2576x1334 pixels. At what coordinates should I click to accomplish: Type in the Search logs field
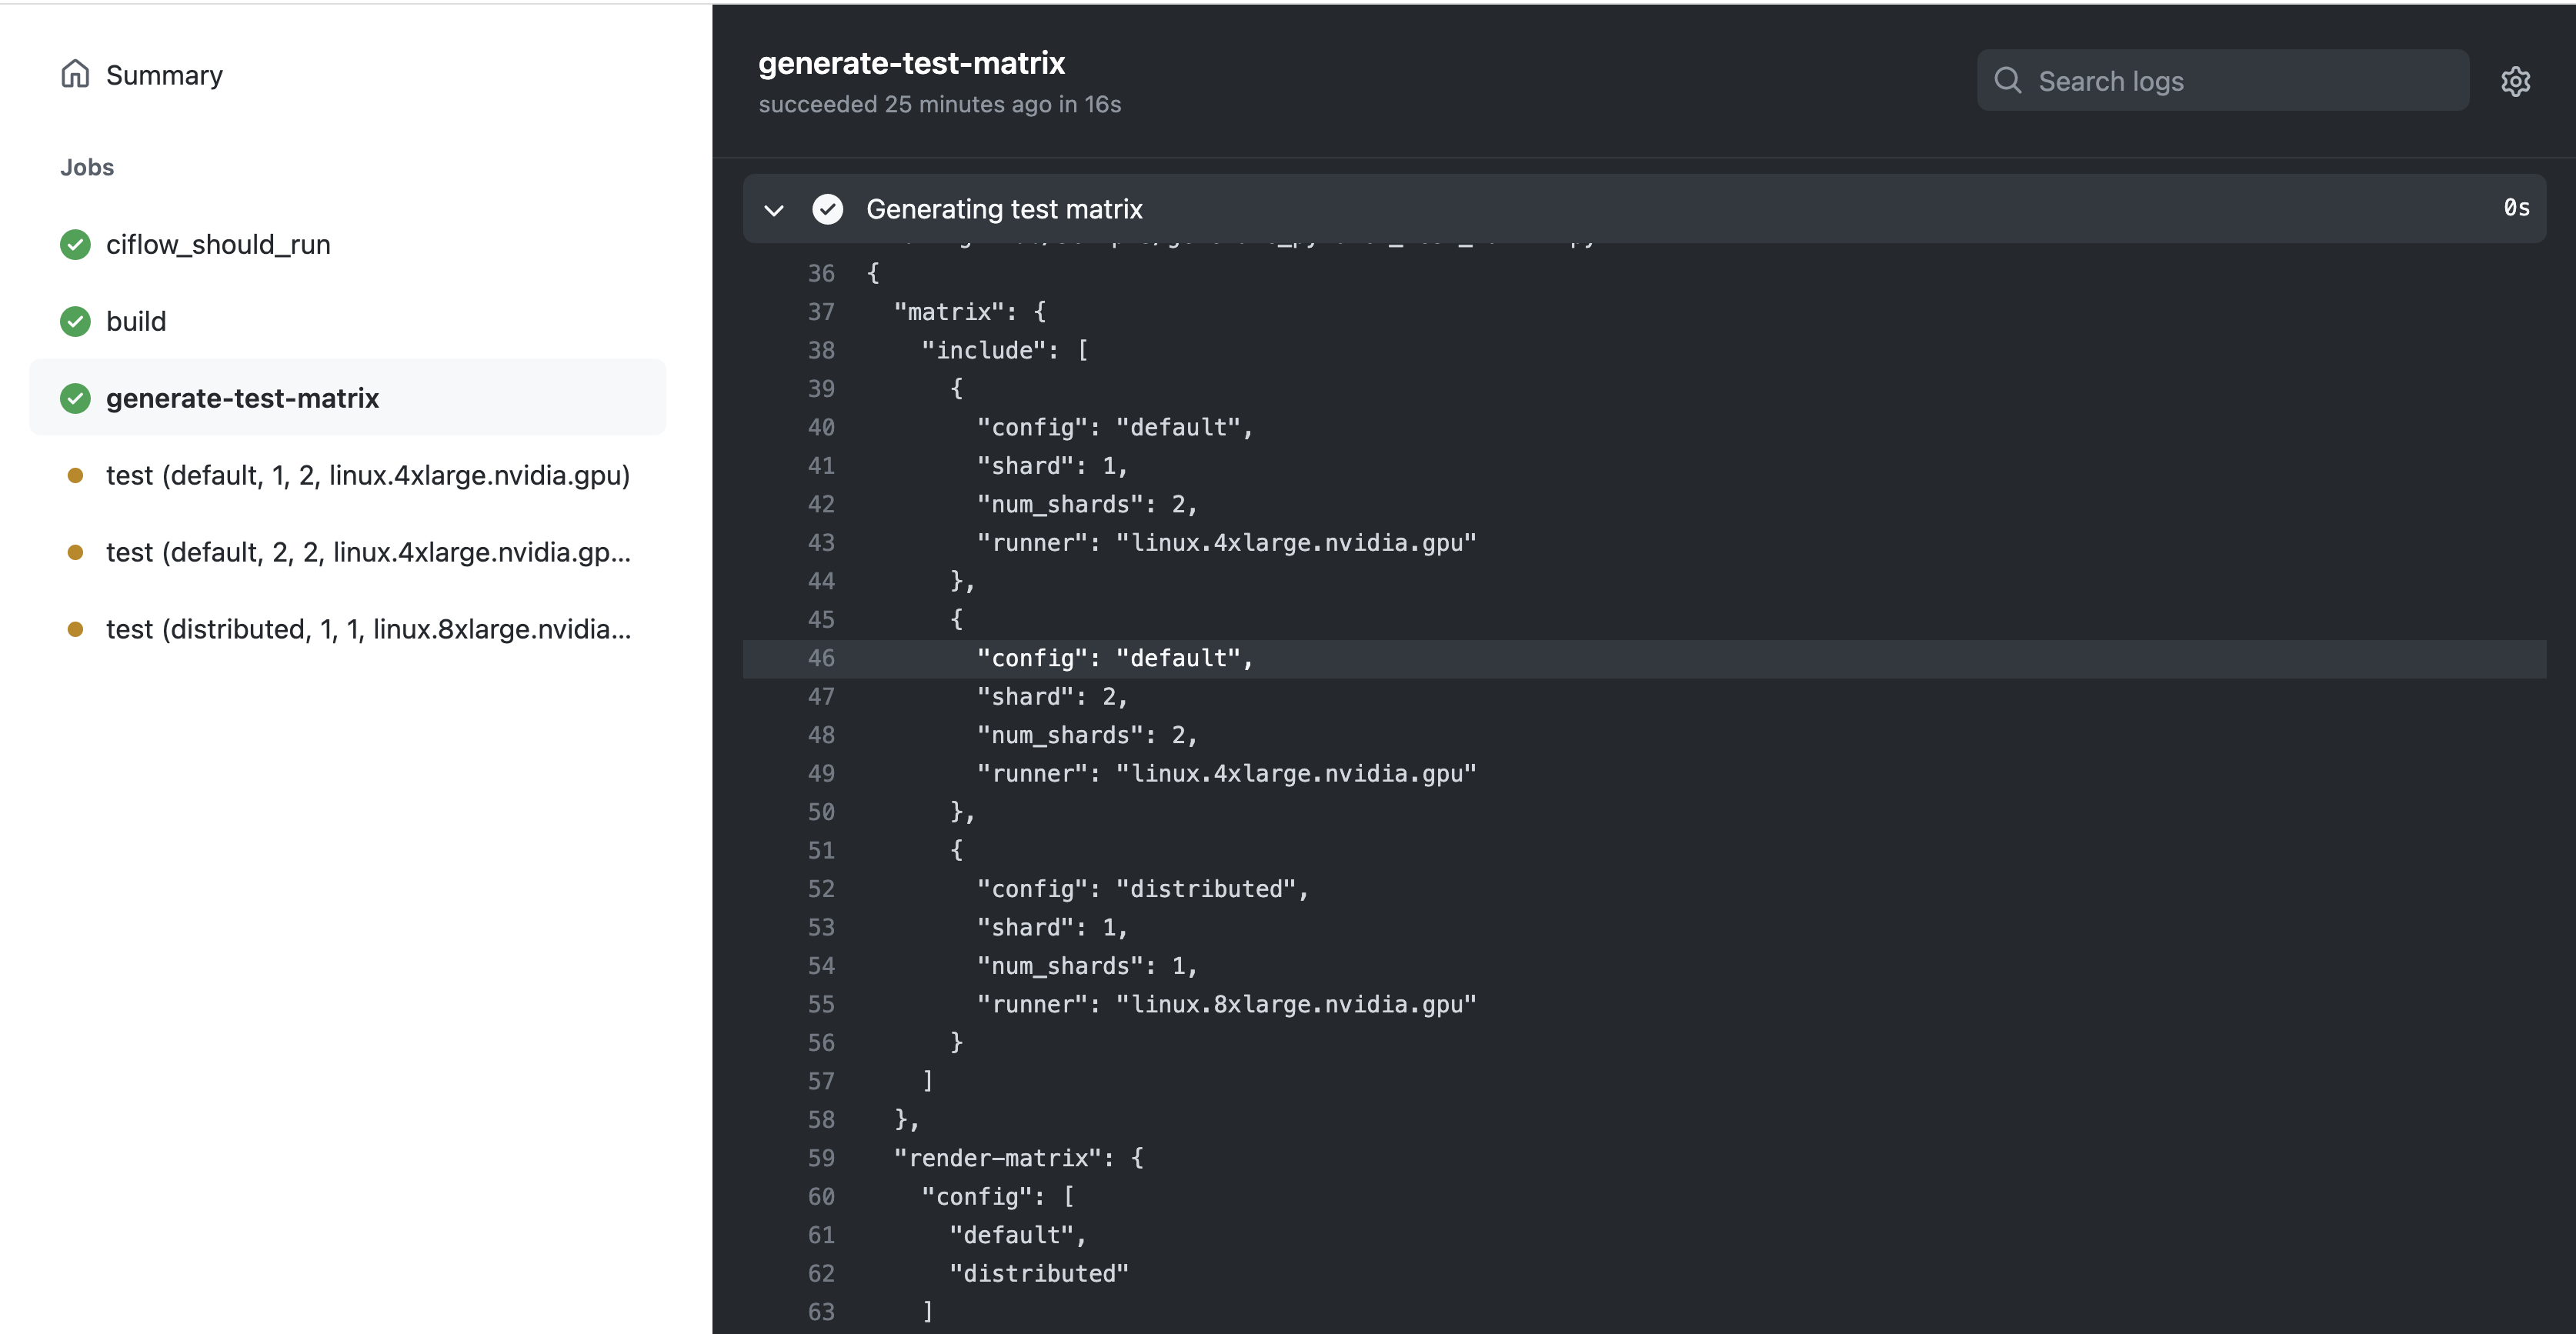[x=2240, y=81]
